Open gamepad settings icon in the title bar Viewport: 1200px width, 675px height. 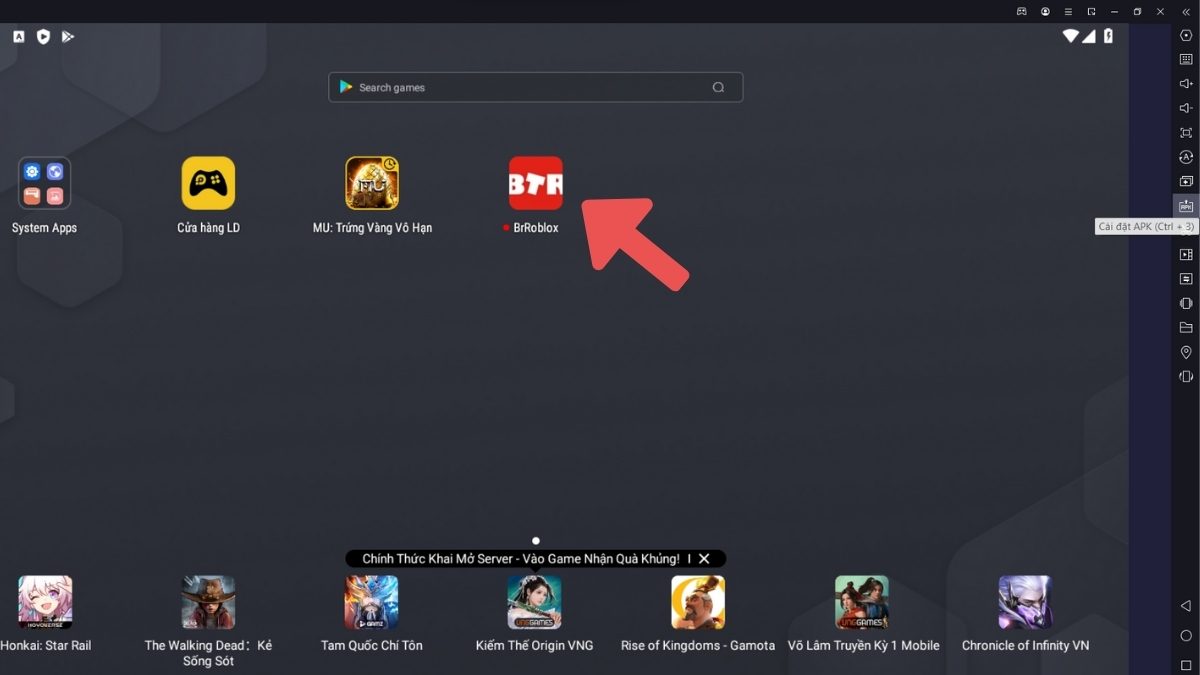pyautogui.click(x=1020, y=11)
